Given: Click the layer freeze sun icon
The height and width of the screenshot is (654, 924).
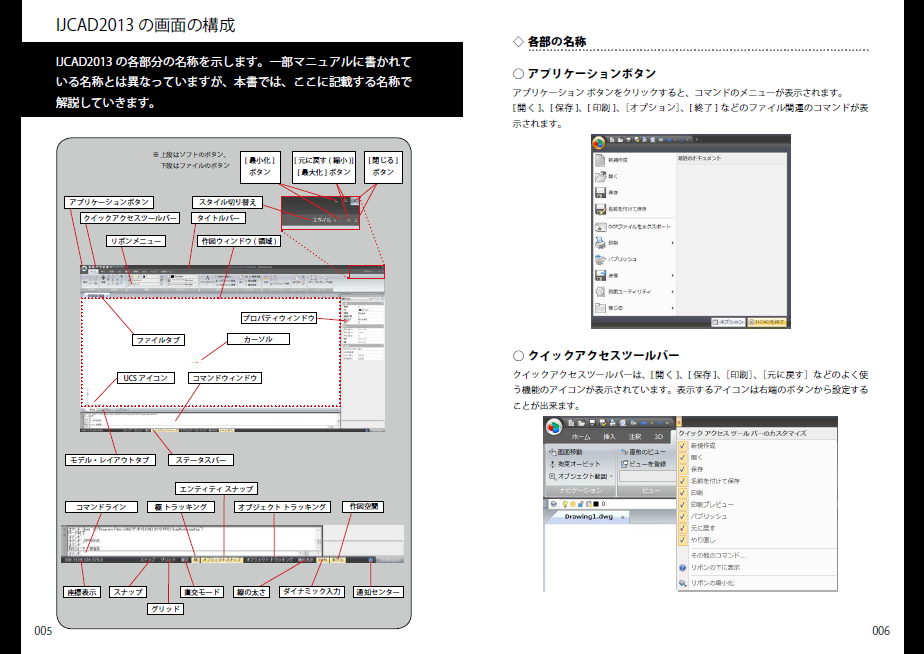Looking at the screenshot, I should [x=573, y=504].
